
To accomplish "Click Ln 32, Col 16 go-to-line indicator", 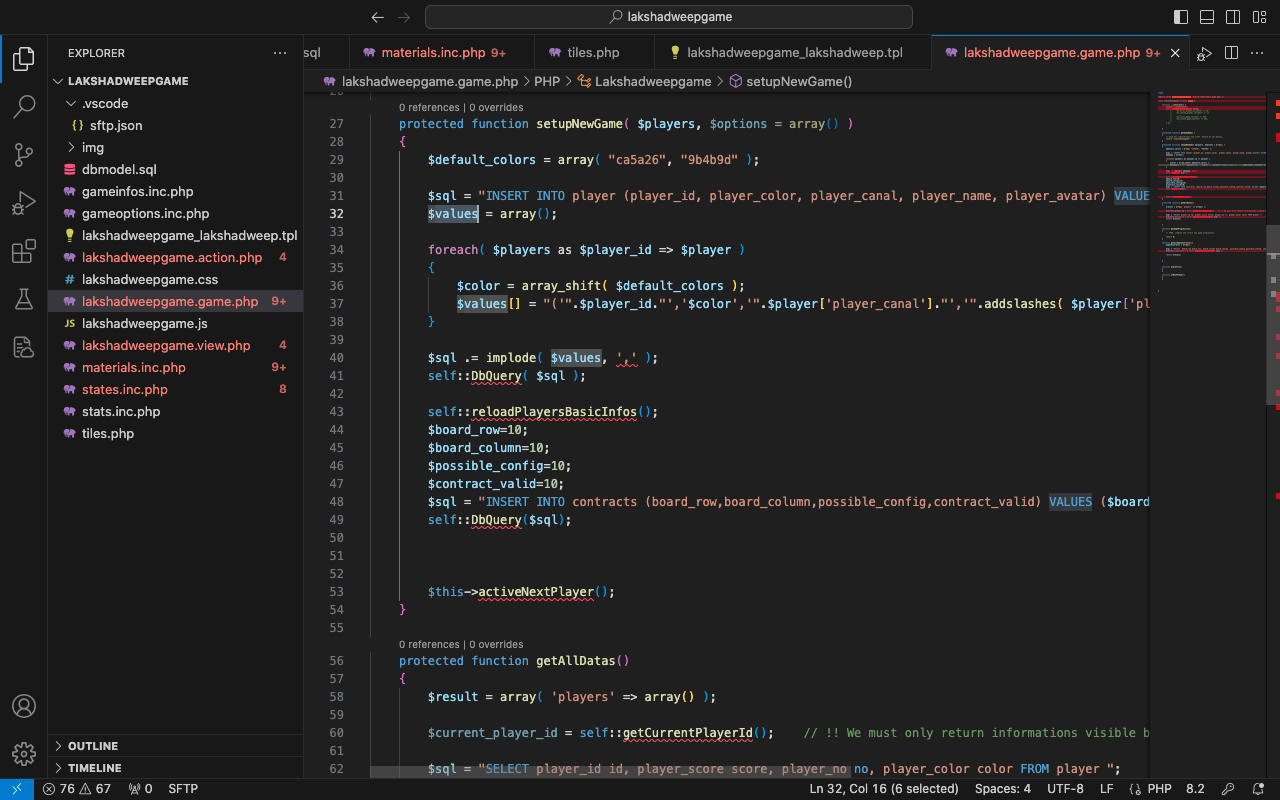I will (883, 789).
